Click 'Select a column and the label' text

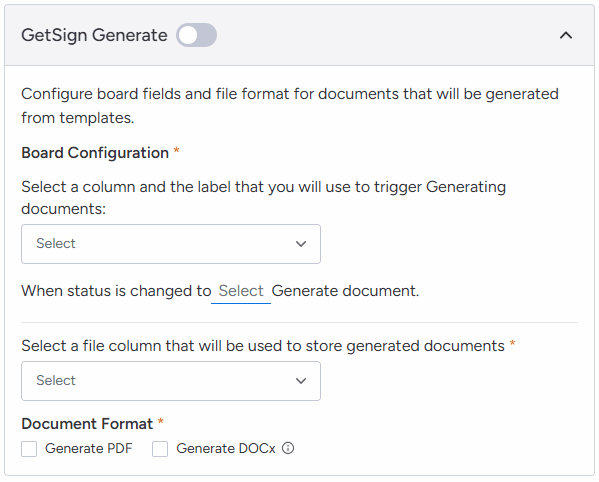pyautogui.click(x=264, y=198)
